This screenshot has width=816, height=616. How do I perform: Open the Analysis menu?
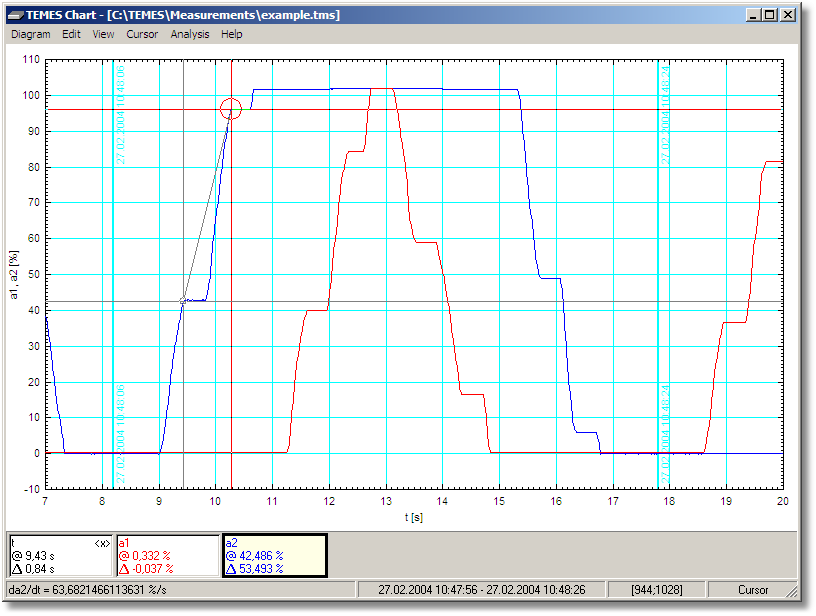(x=190, y=34)
